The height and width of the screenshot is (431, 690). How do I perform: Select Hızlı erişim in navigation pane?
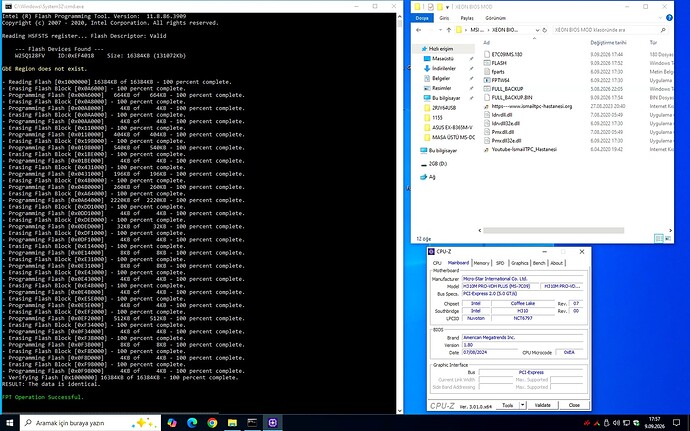point(440,49)
